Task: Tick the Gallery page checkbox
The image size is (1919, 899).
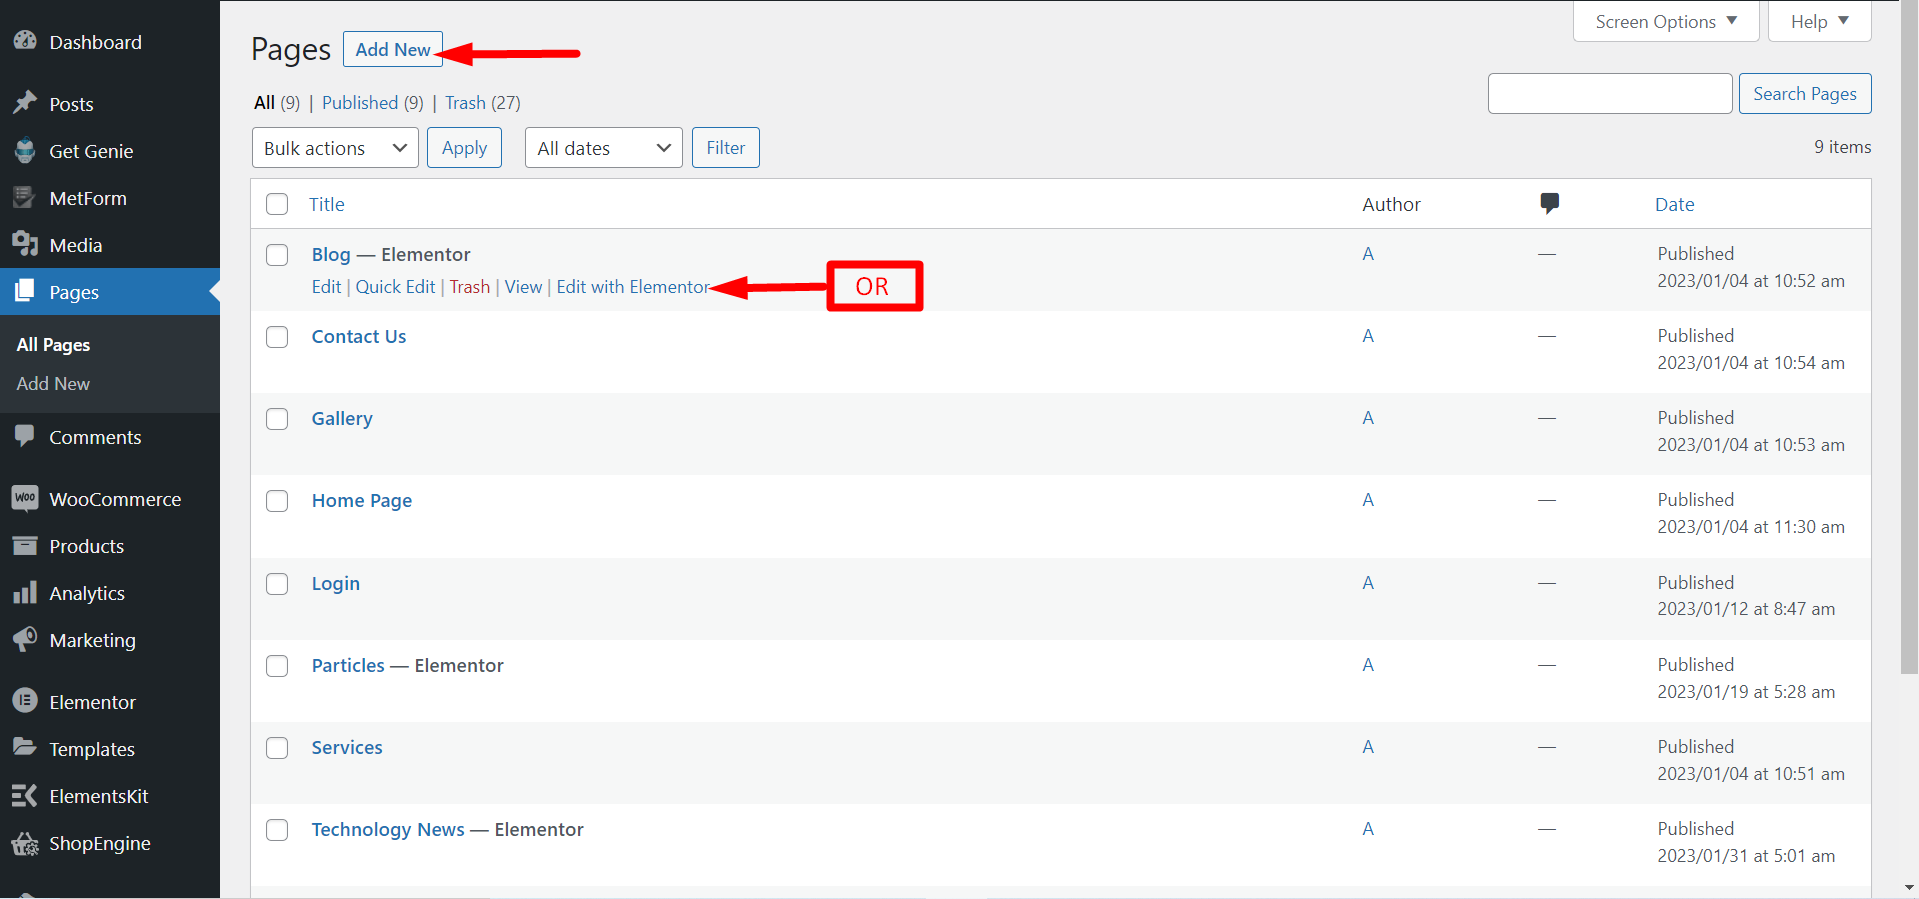Action: (277, 419)
